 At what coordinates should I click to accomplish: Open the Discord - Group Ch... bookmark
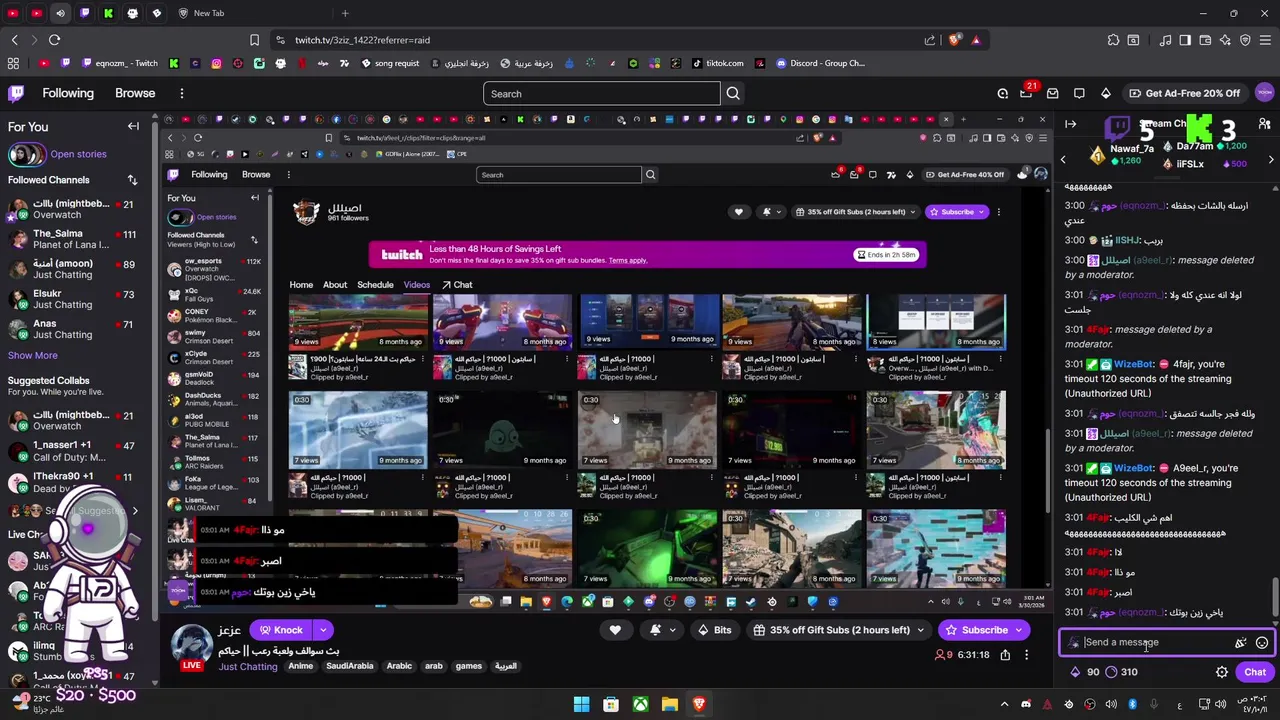[820, 63]
